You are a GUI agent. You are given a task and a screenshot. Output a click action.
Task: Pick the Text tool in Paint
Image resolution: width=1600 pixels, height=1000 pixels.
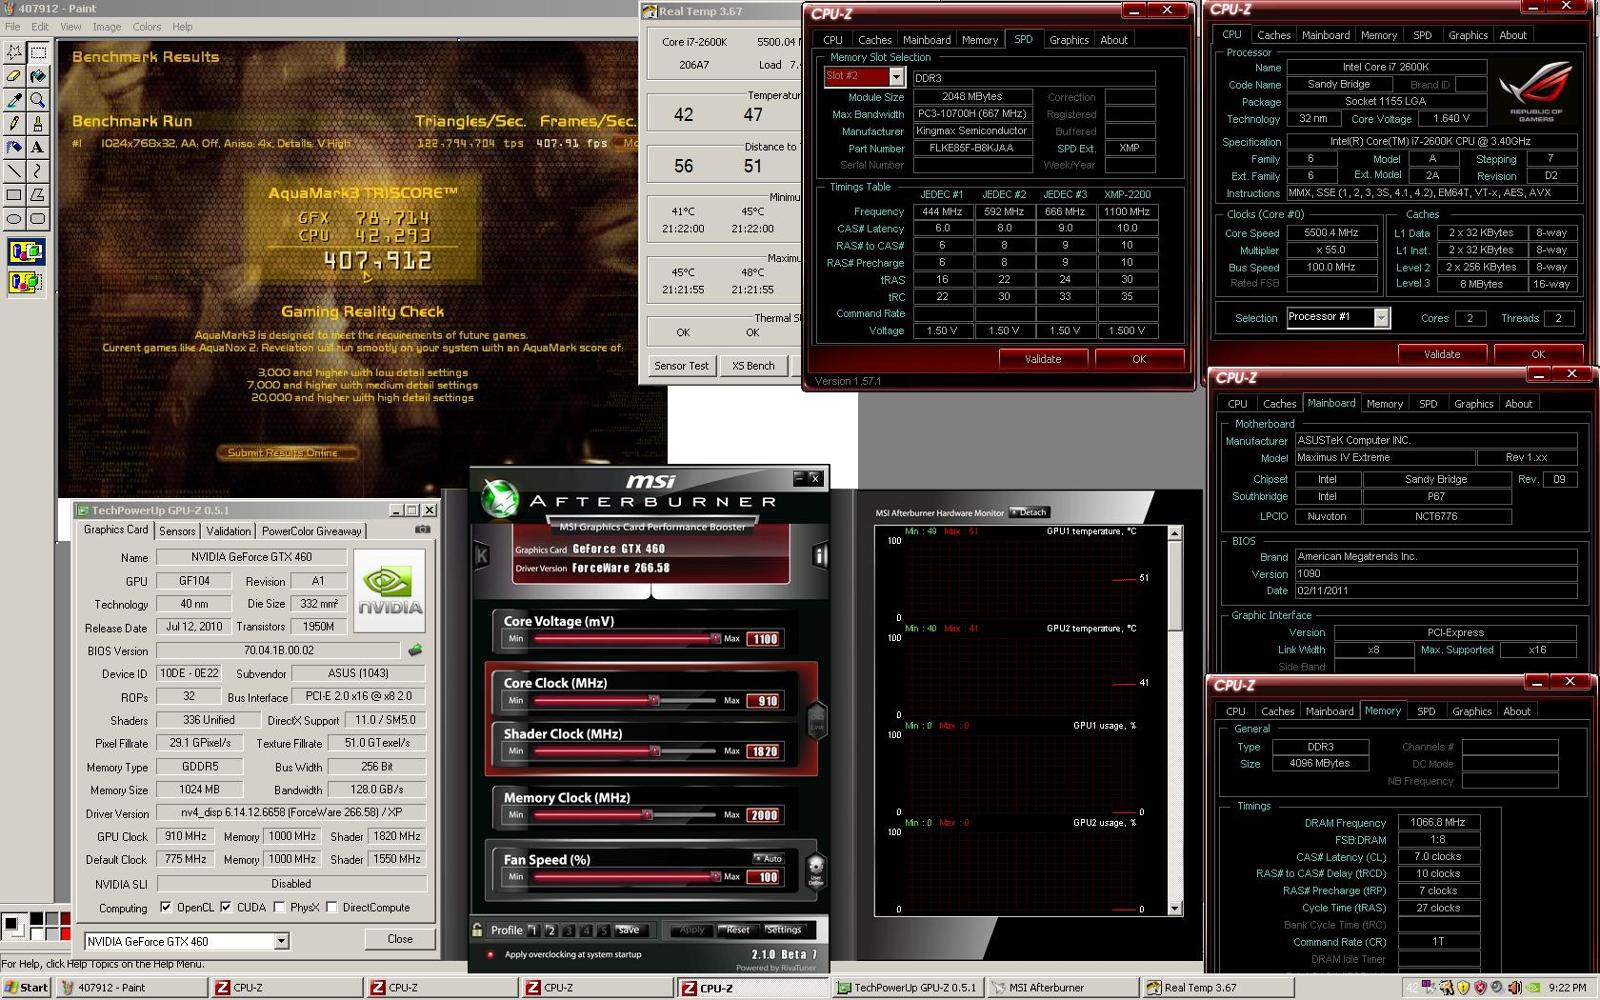(38, 148)
